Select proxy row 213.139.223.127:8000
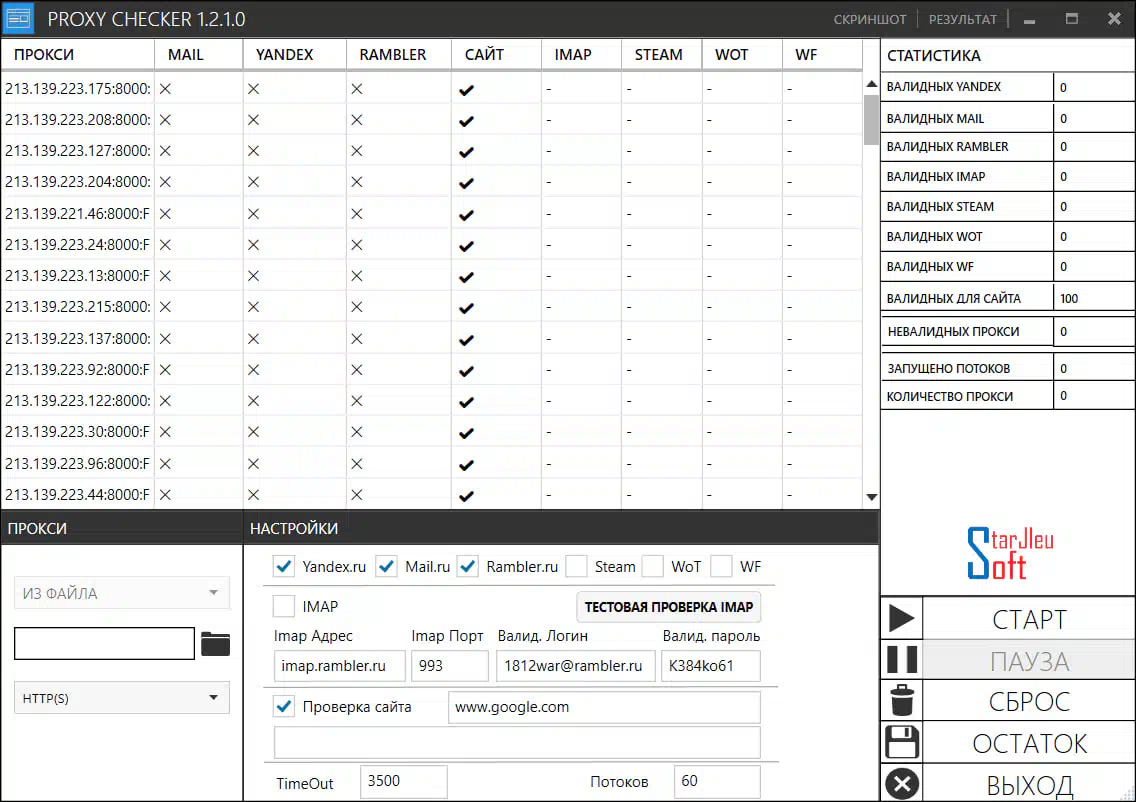Screen dimensions: 1136x802 coord(432,151)
